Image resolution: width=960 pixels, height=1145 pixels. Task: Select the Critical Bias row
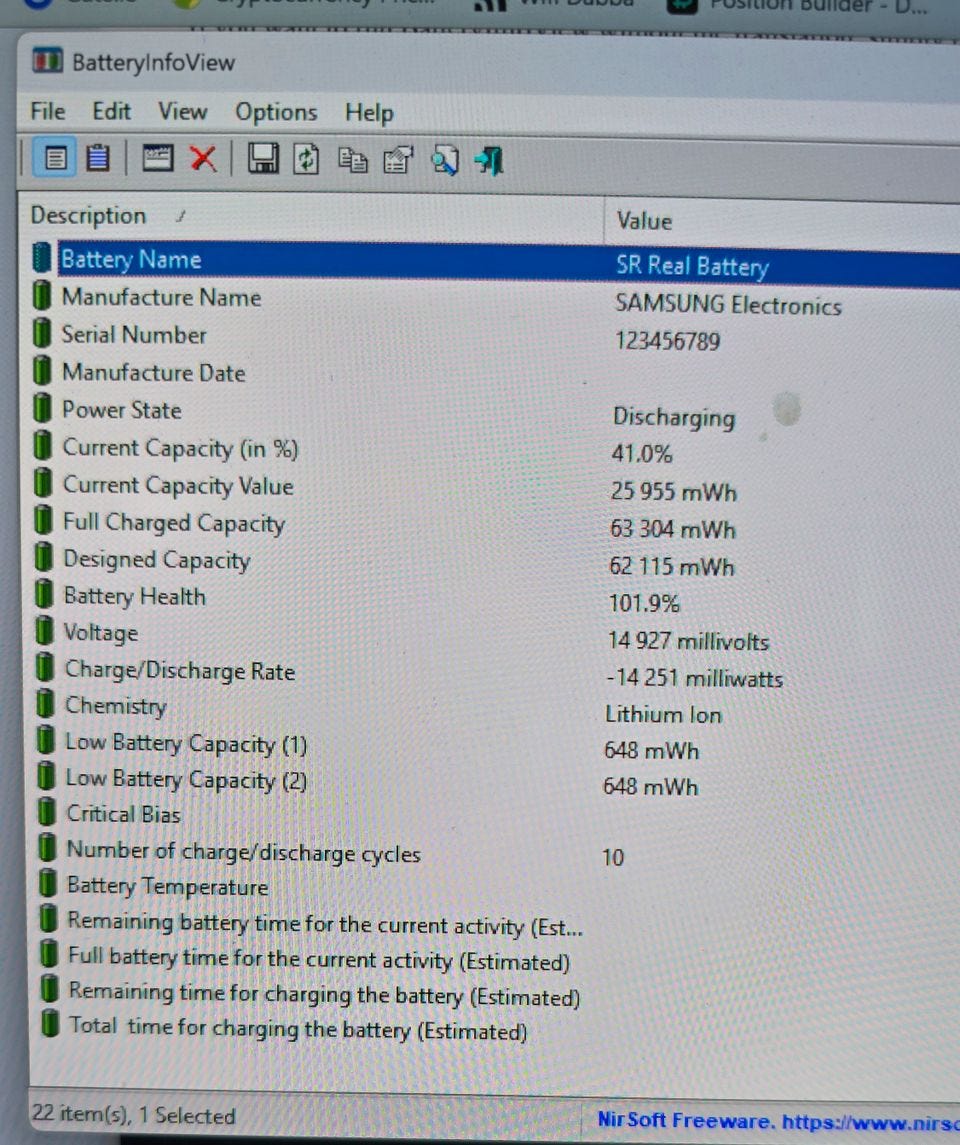(x=123, y=813)
